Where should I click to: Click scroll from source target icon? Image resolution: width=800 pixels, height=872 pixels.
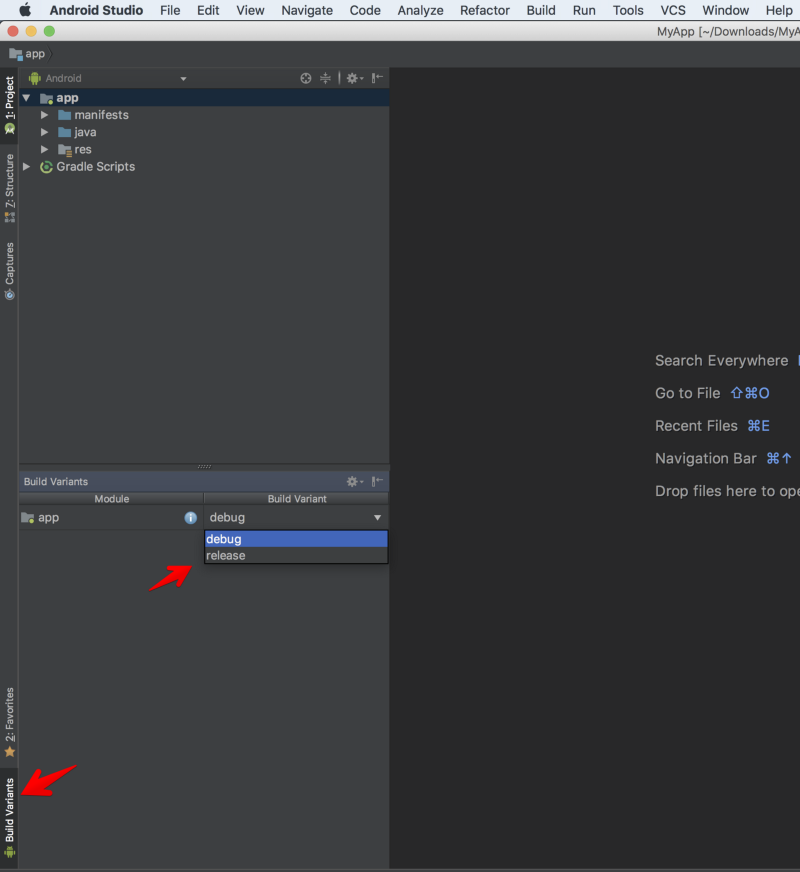click(306, 78)
